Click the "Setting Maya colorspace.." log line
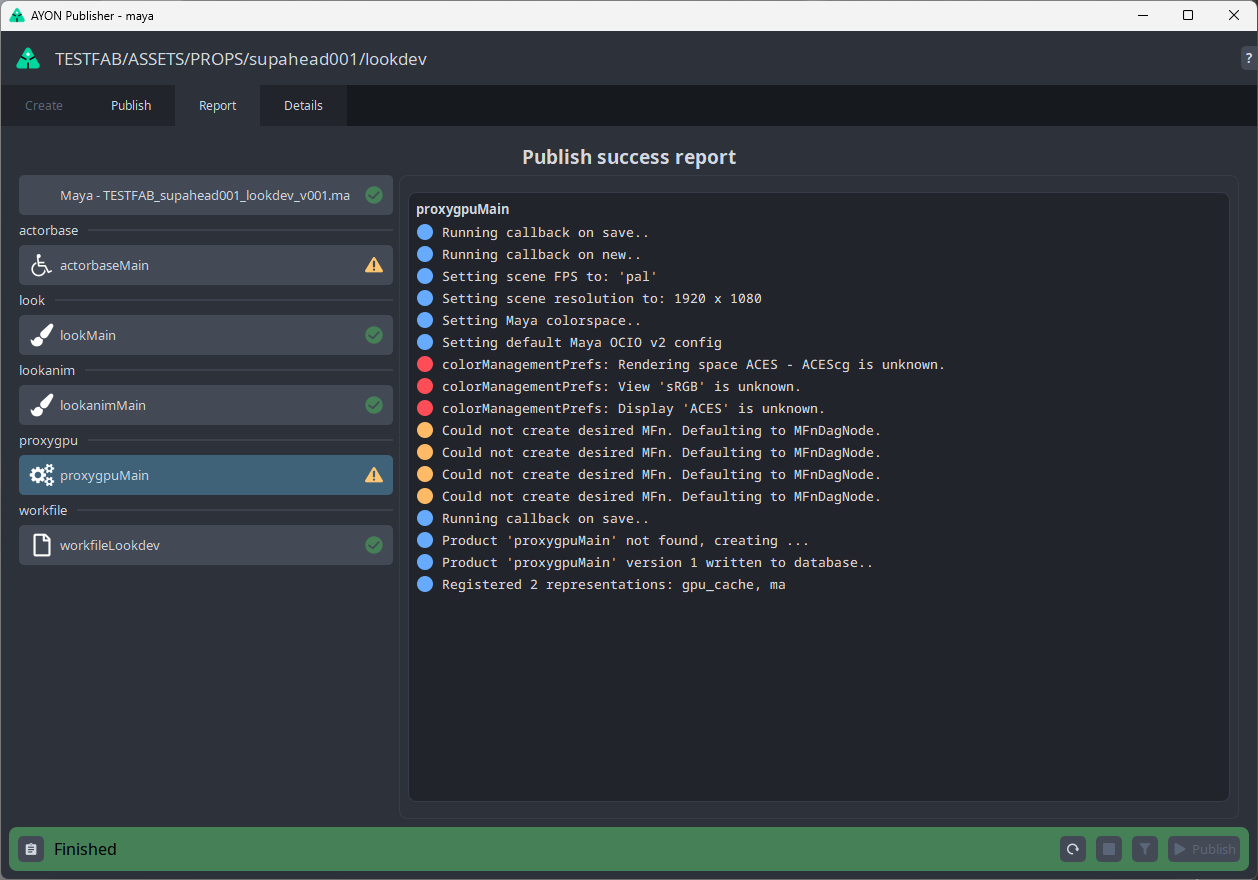This screenshot has height=880, width=1258. pos(542,320)
